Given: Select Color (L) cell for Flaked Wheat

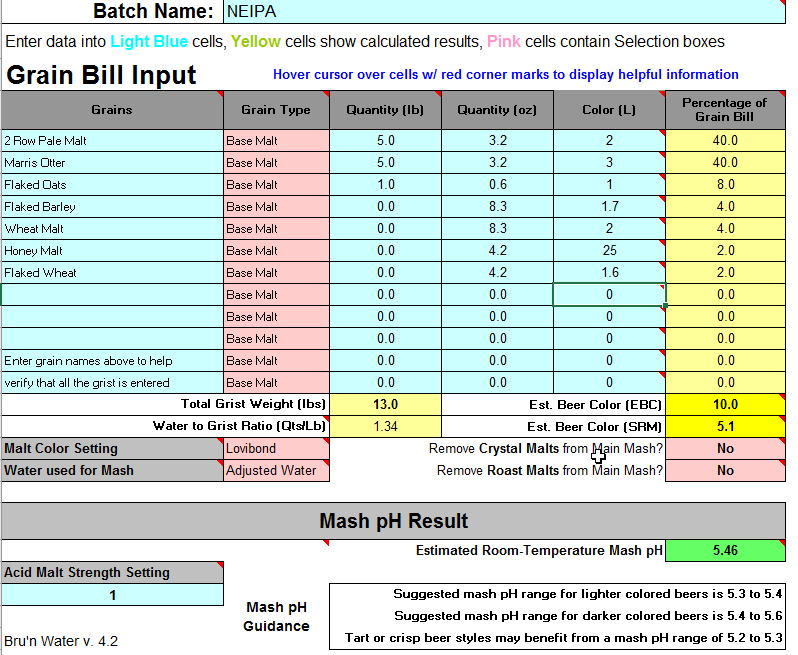Looking at the screenshot, I should 609,273.
